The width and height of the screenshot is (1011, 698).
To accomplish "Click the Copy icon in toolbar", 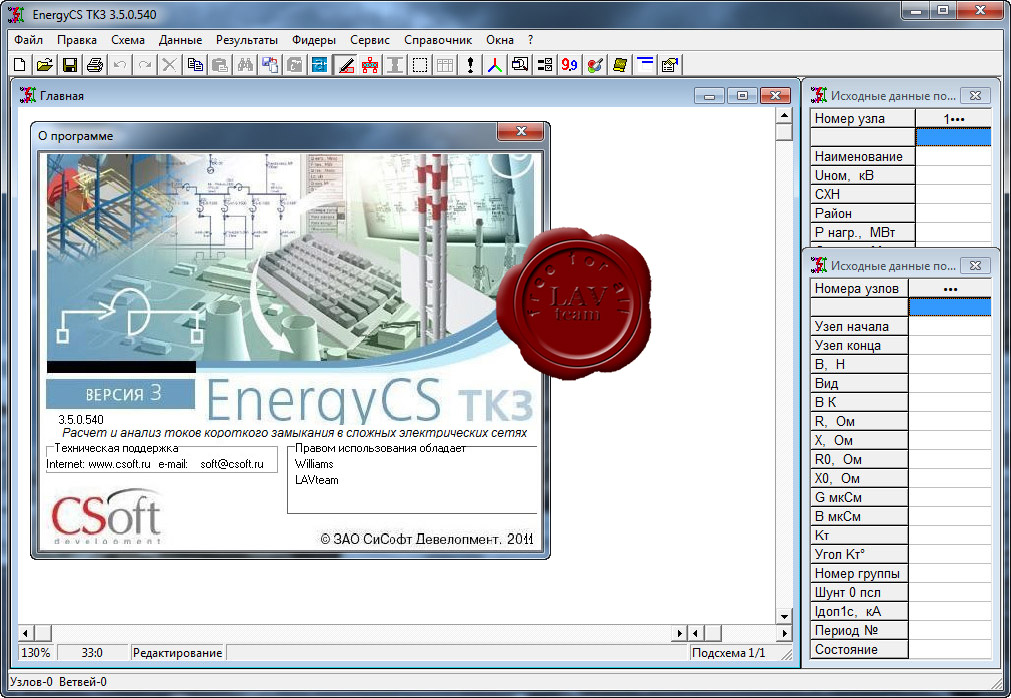I will (195, 64).
